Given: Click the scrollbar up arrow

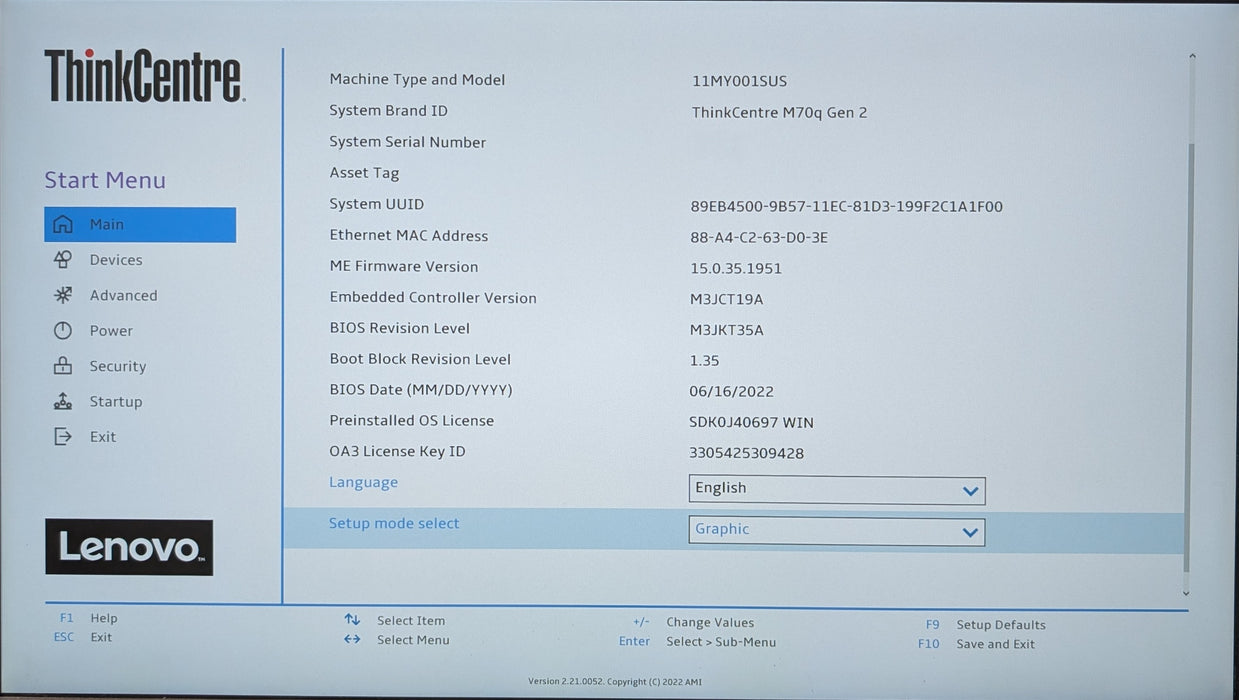Looking at the screenshot, I should (x=1192, y=57).
